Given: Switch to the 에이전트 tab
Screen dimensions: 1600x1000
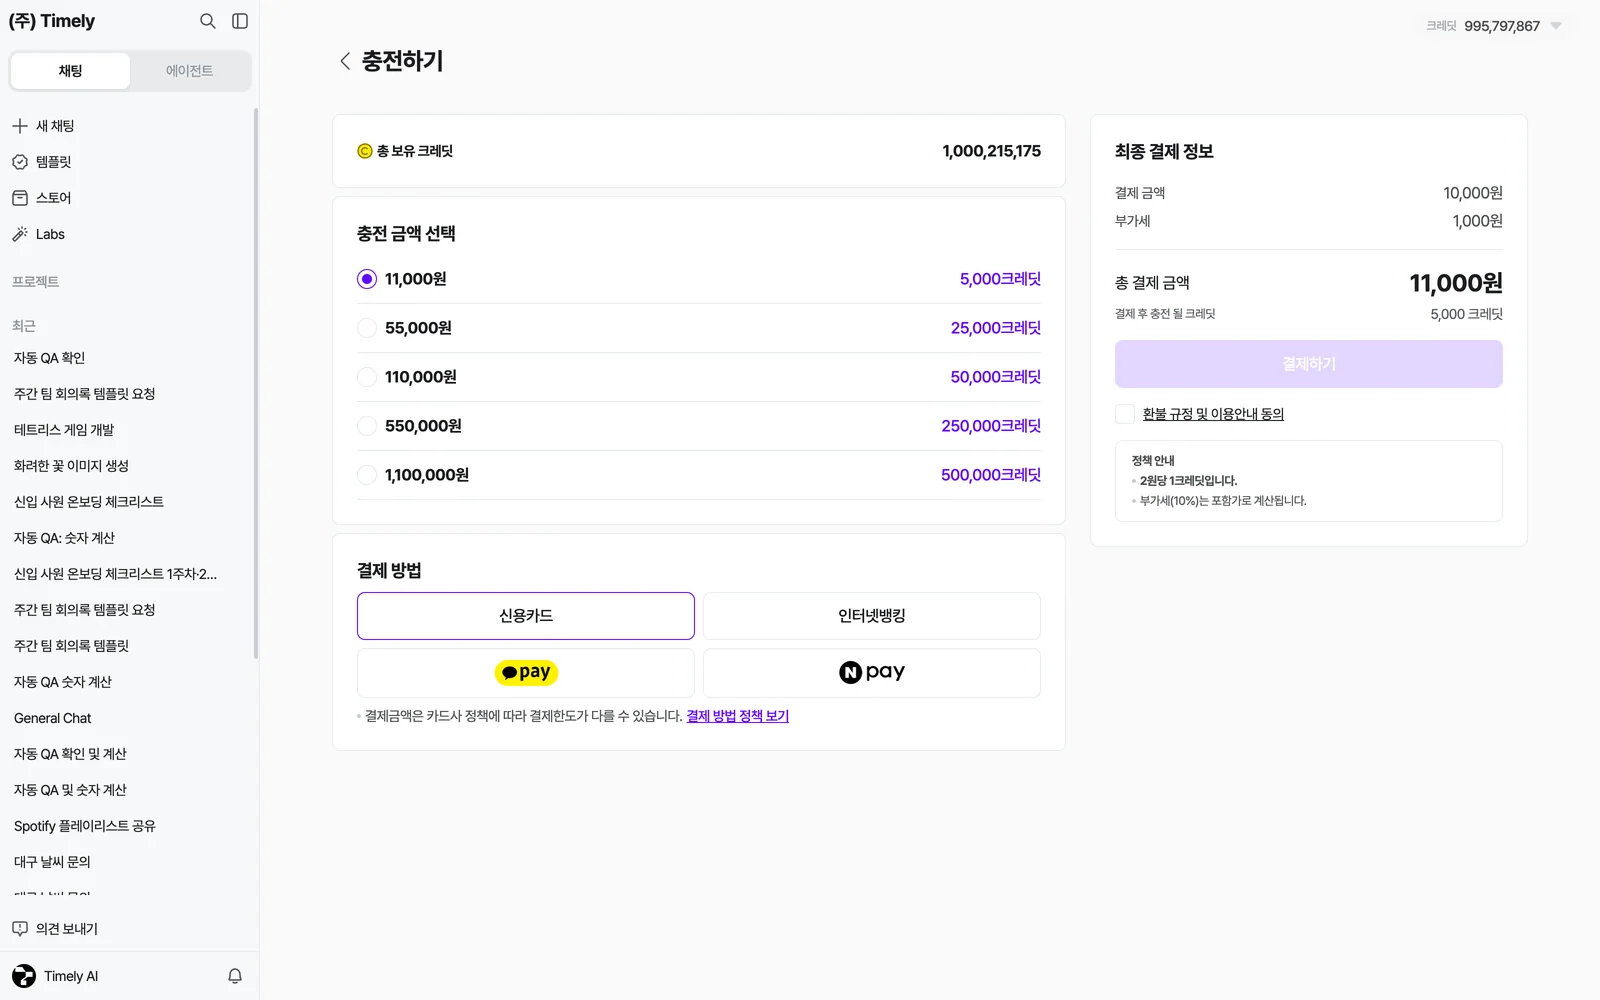Looking at the screenshot, I should pos(190,71).
